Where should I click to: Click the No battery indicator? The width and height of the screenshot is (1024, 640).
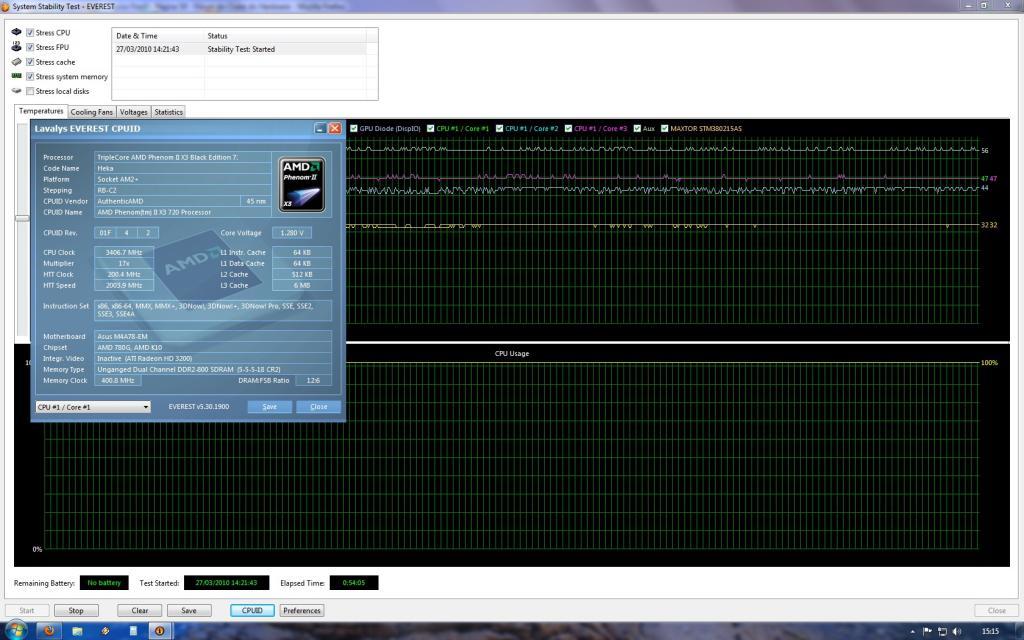(x=104, y=583)
